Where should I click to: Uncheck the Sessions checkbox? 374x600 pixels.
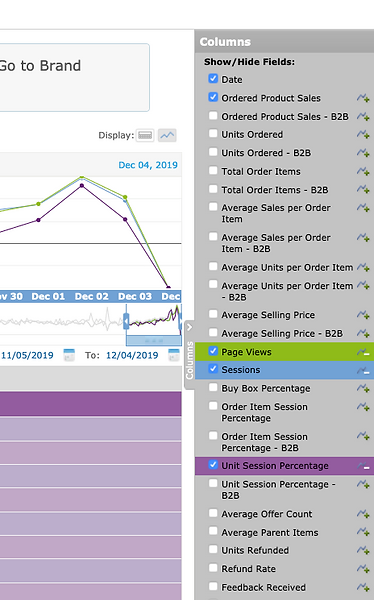213,369
